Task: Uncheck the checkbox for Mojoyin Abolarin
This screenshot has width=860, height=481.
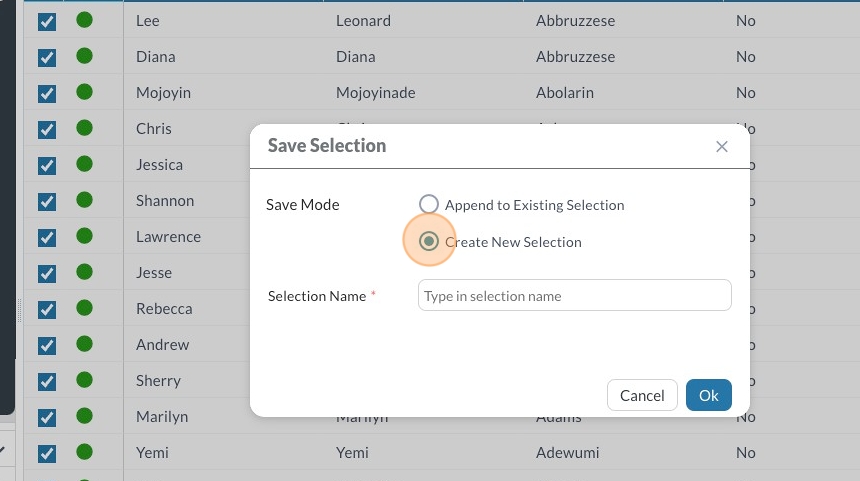Action: 47,93
